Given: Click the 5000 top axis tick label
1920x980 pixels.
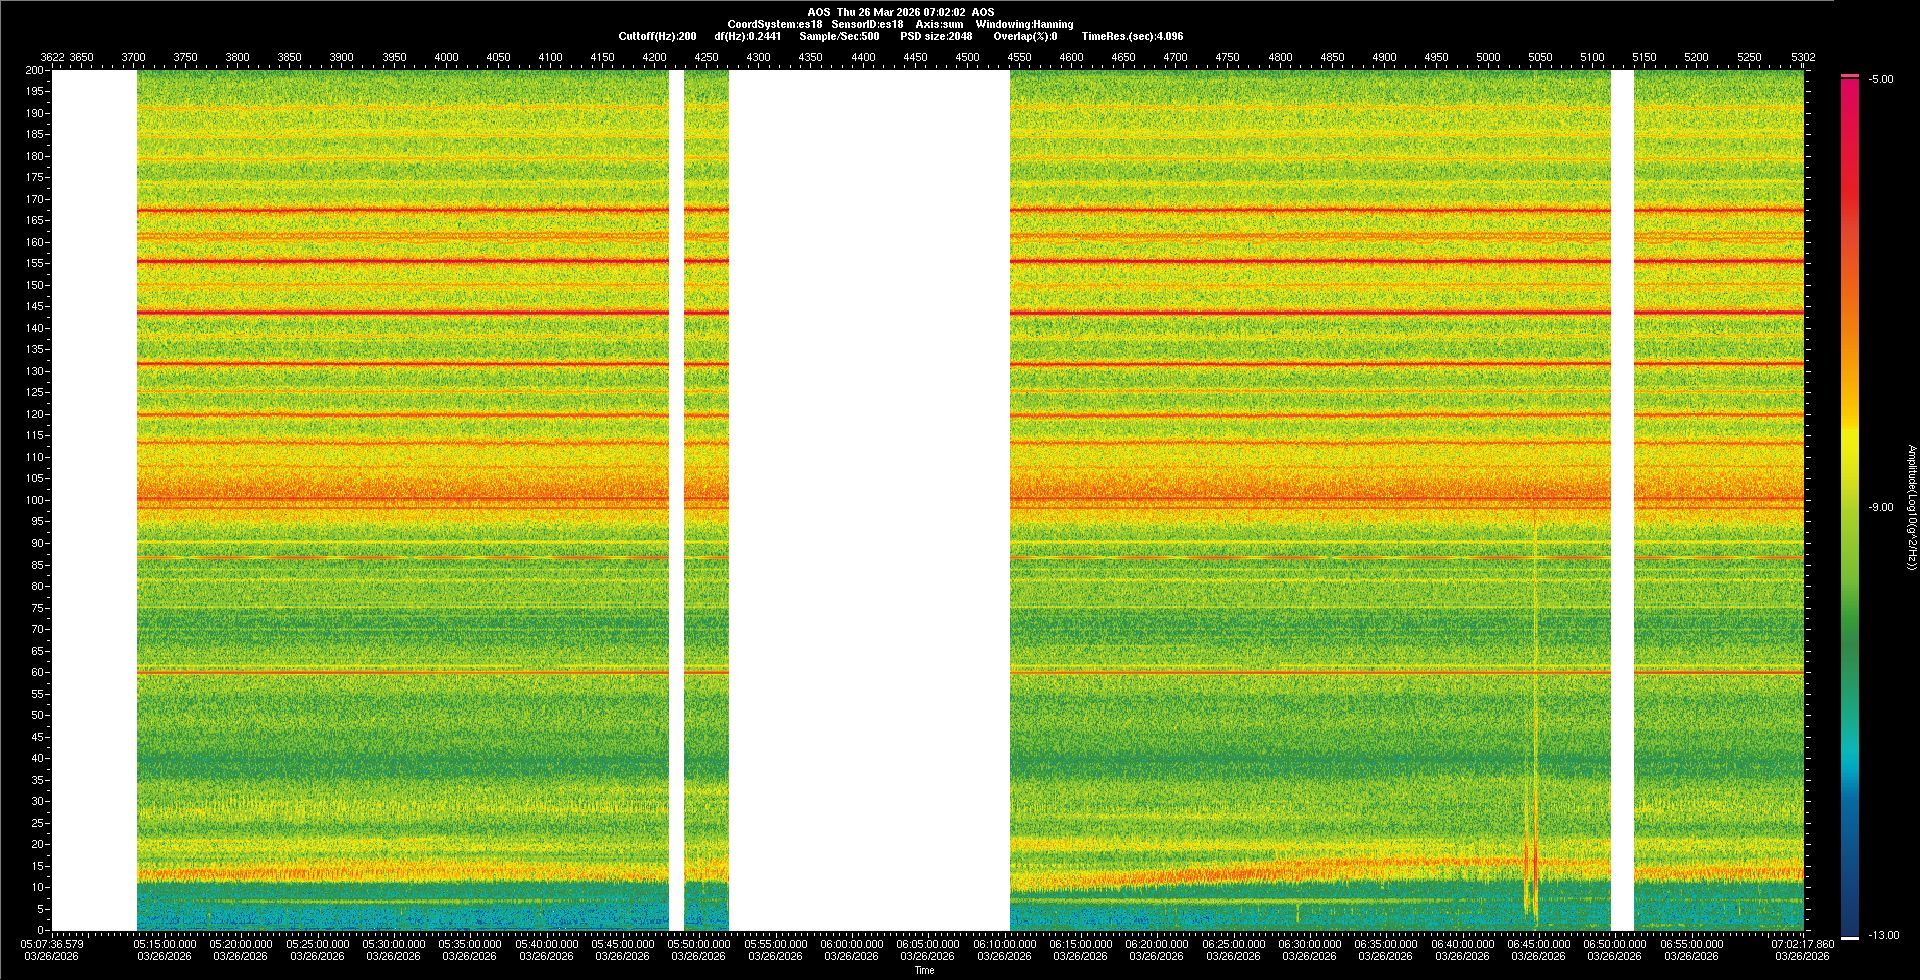Looking at the screenshot, I should [1488, 57].
